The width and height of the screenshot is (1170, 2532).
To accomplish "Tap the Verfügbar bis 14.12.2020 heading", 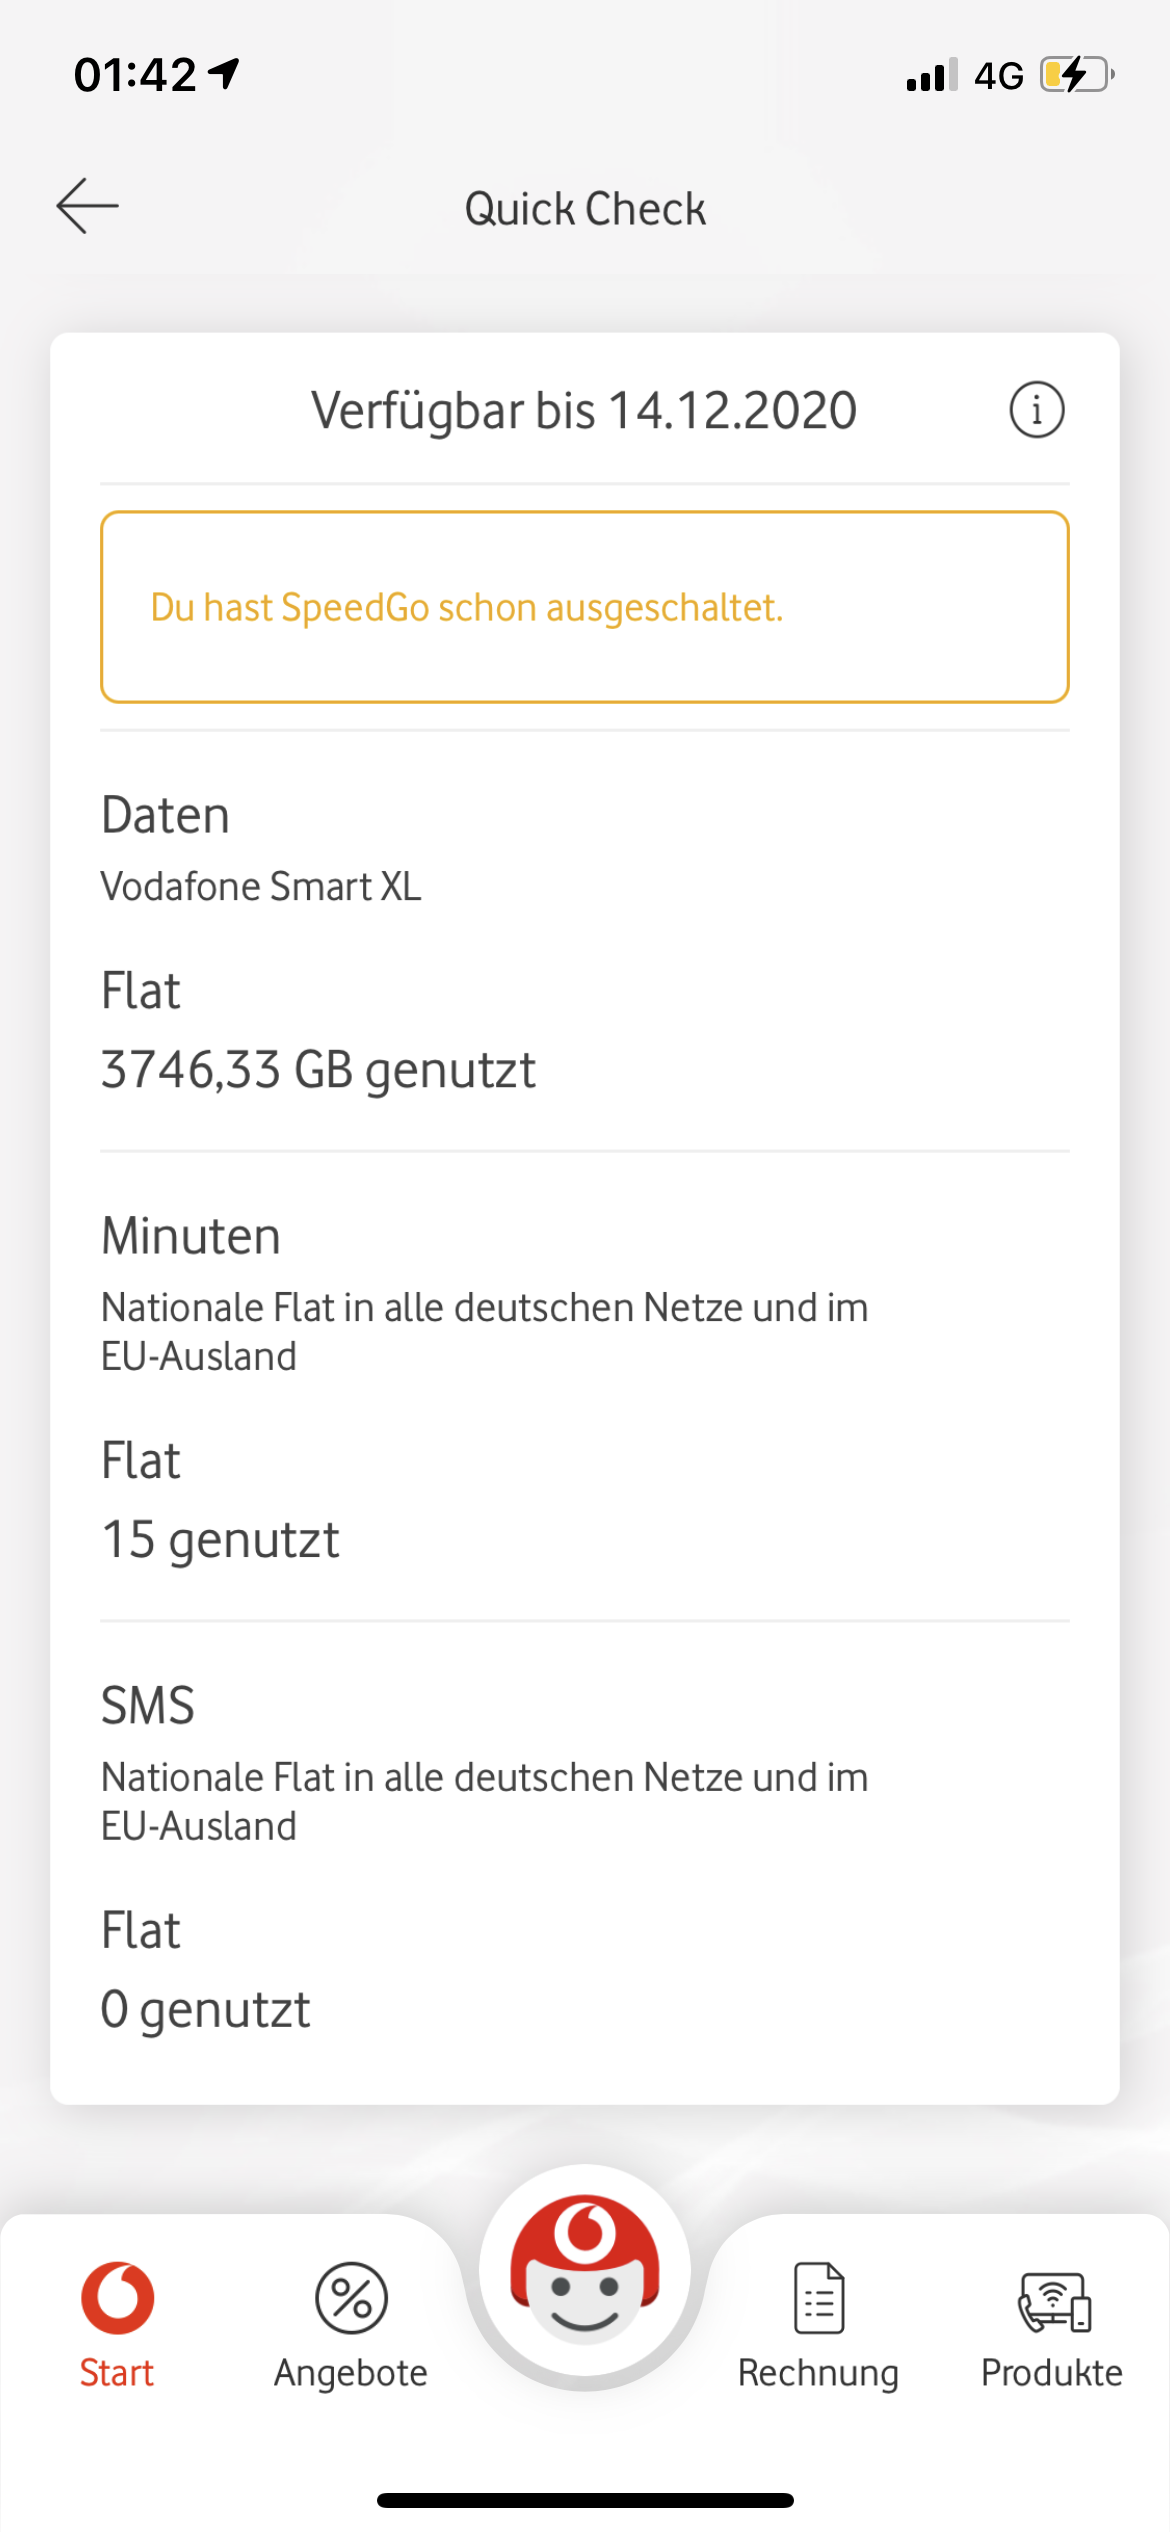I will [585, 410].
